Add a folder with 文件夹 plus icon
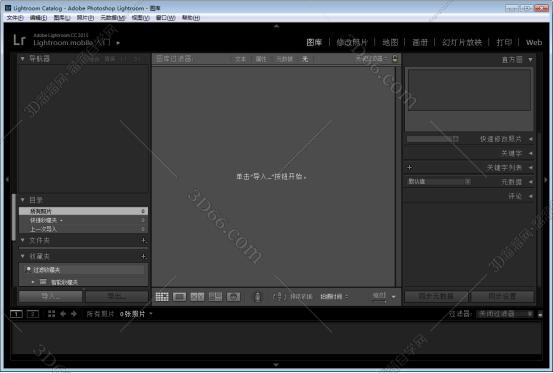The height and width of the screenshot is (373, 553). [143, 241]
